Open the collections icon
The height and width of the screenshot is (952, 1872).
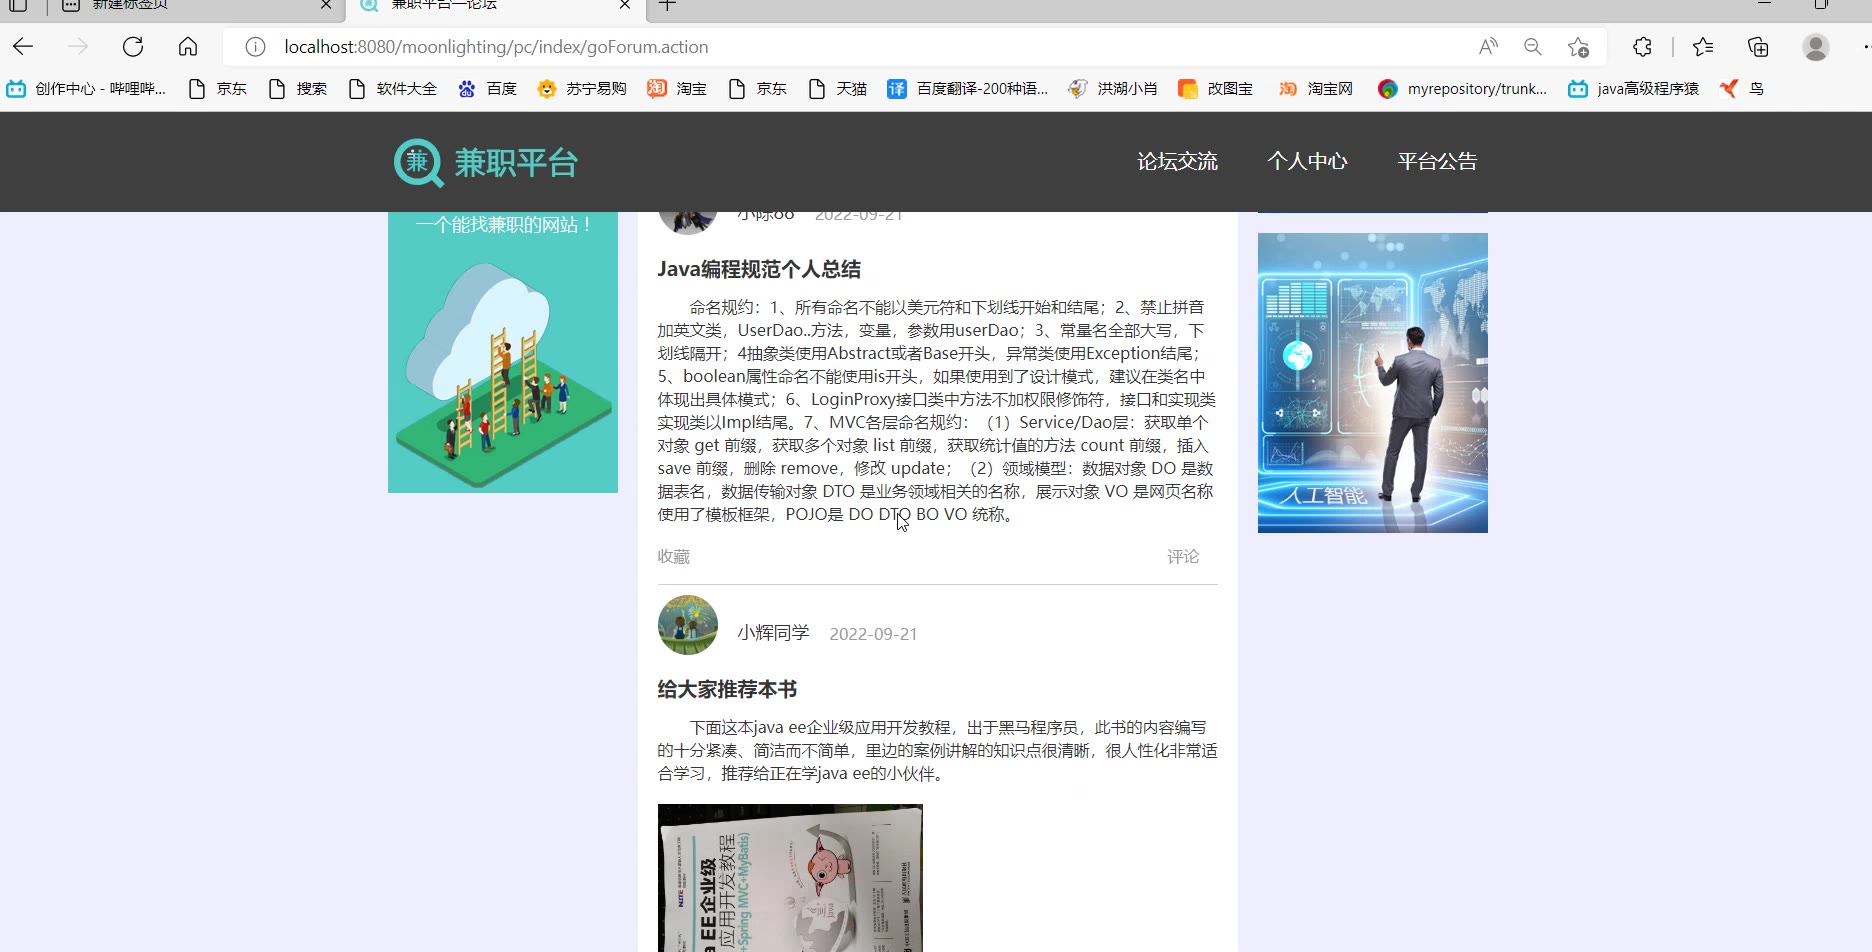(1758, 47)
